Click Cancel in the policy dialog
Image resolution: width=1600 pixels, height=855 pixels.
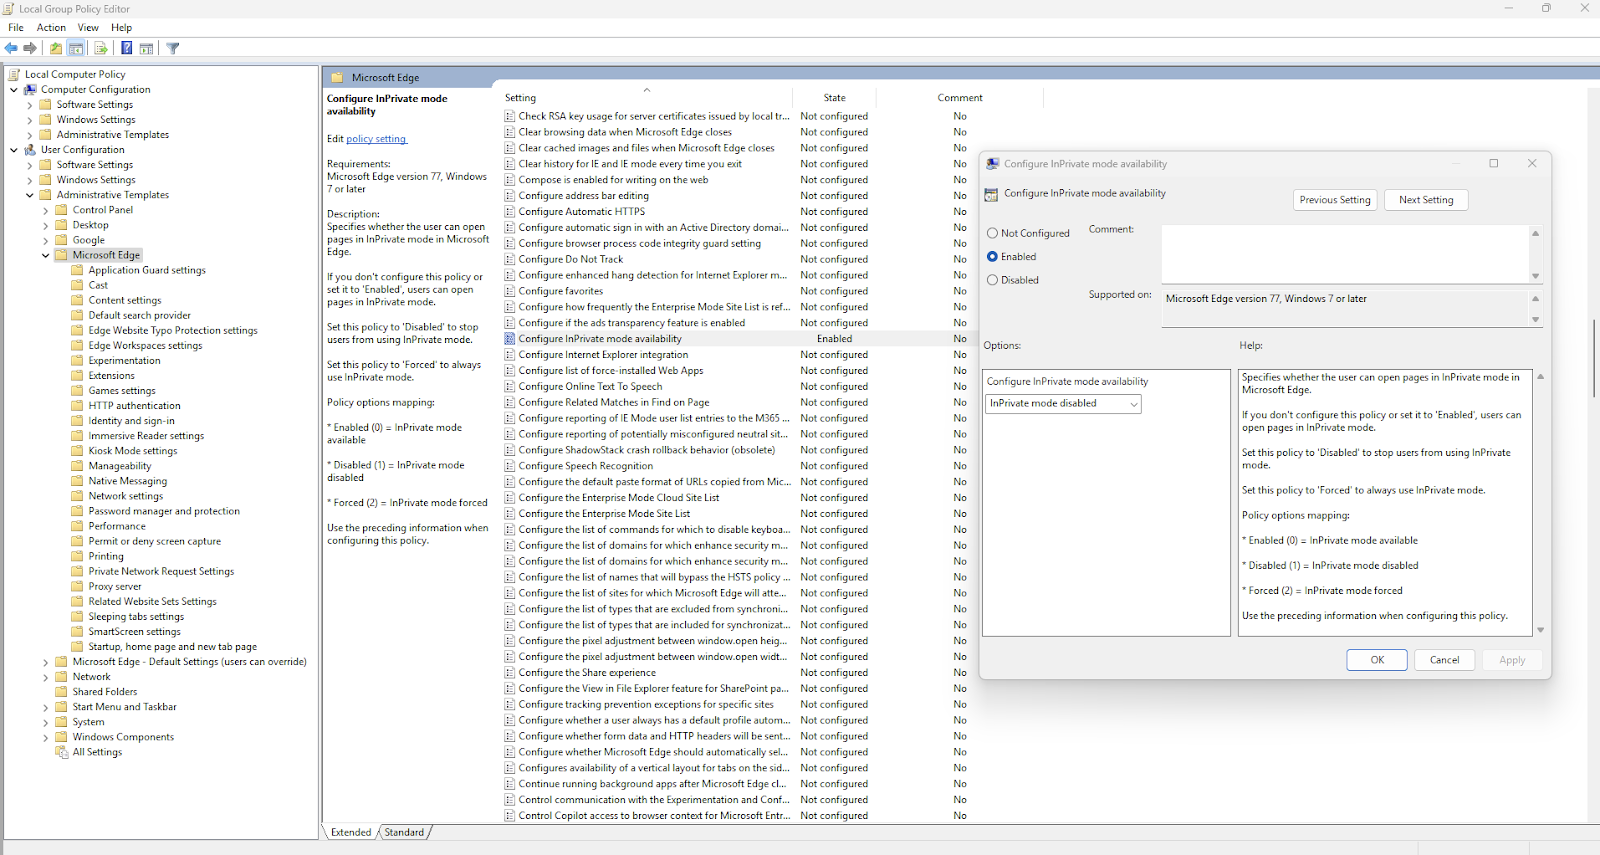[1445, 660]
